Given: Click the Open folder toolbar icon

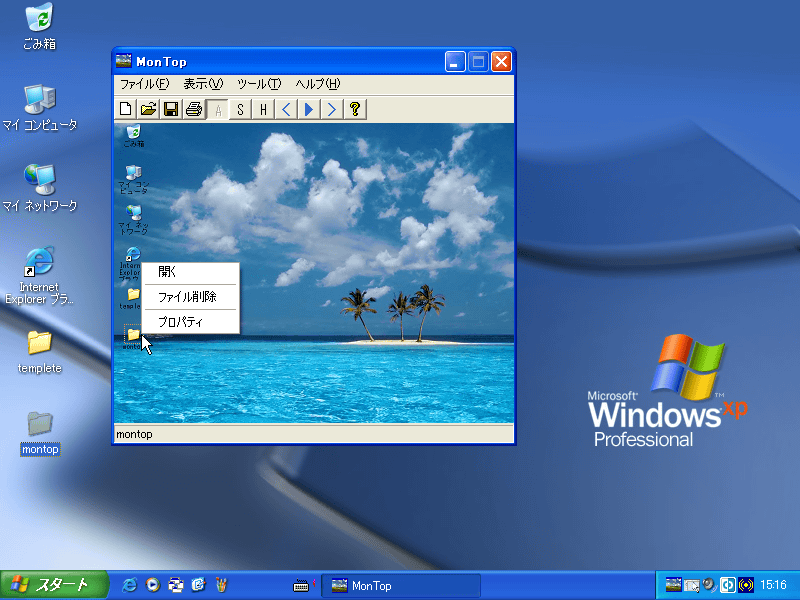Looking at the screenshot, I should [148, 109].
